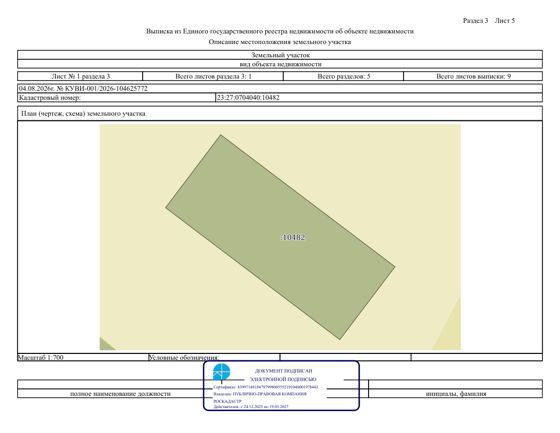
Task: Click 'ЭЛЕКТРОННОЙ ПОДПИСЬЮ' in the signature stamp
Action: [x=283, y=379]
